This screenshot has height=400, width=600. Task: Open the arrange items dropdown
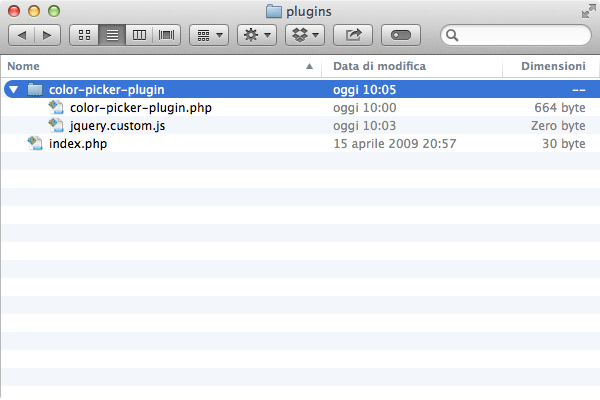(x=209, y=35)
